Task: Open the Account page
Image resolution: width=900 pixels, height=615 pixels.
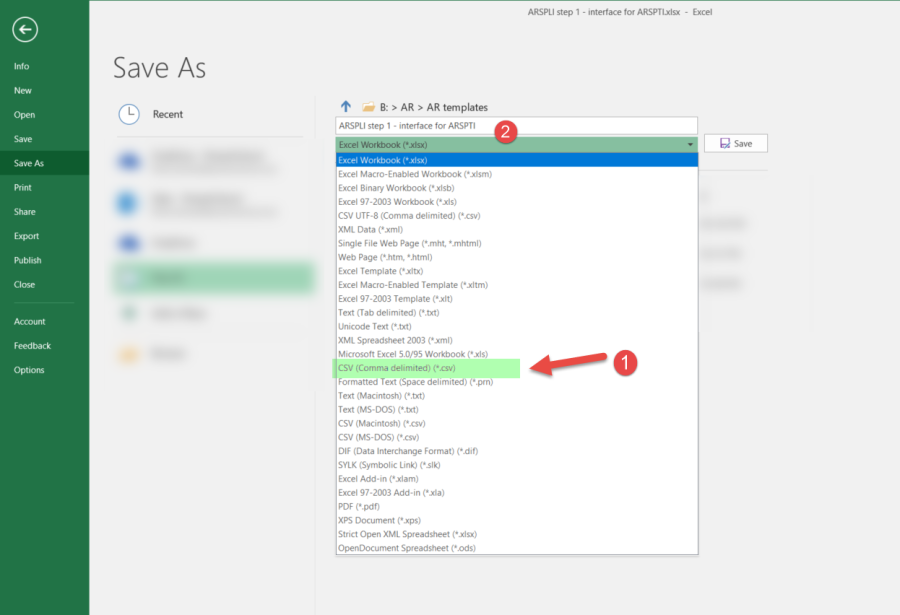Action: (x=30, y=322)
